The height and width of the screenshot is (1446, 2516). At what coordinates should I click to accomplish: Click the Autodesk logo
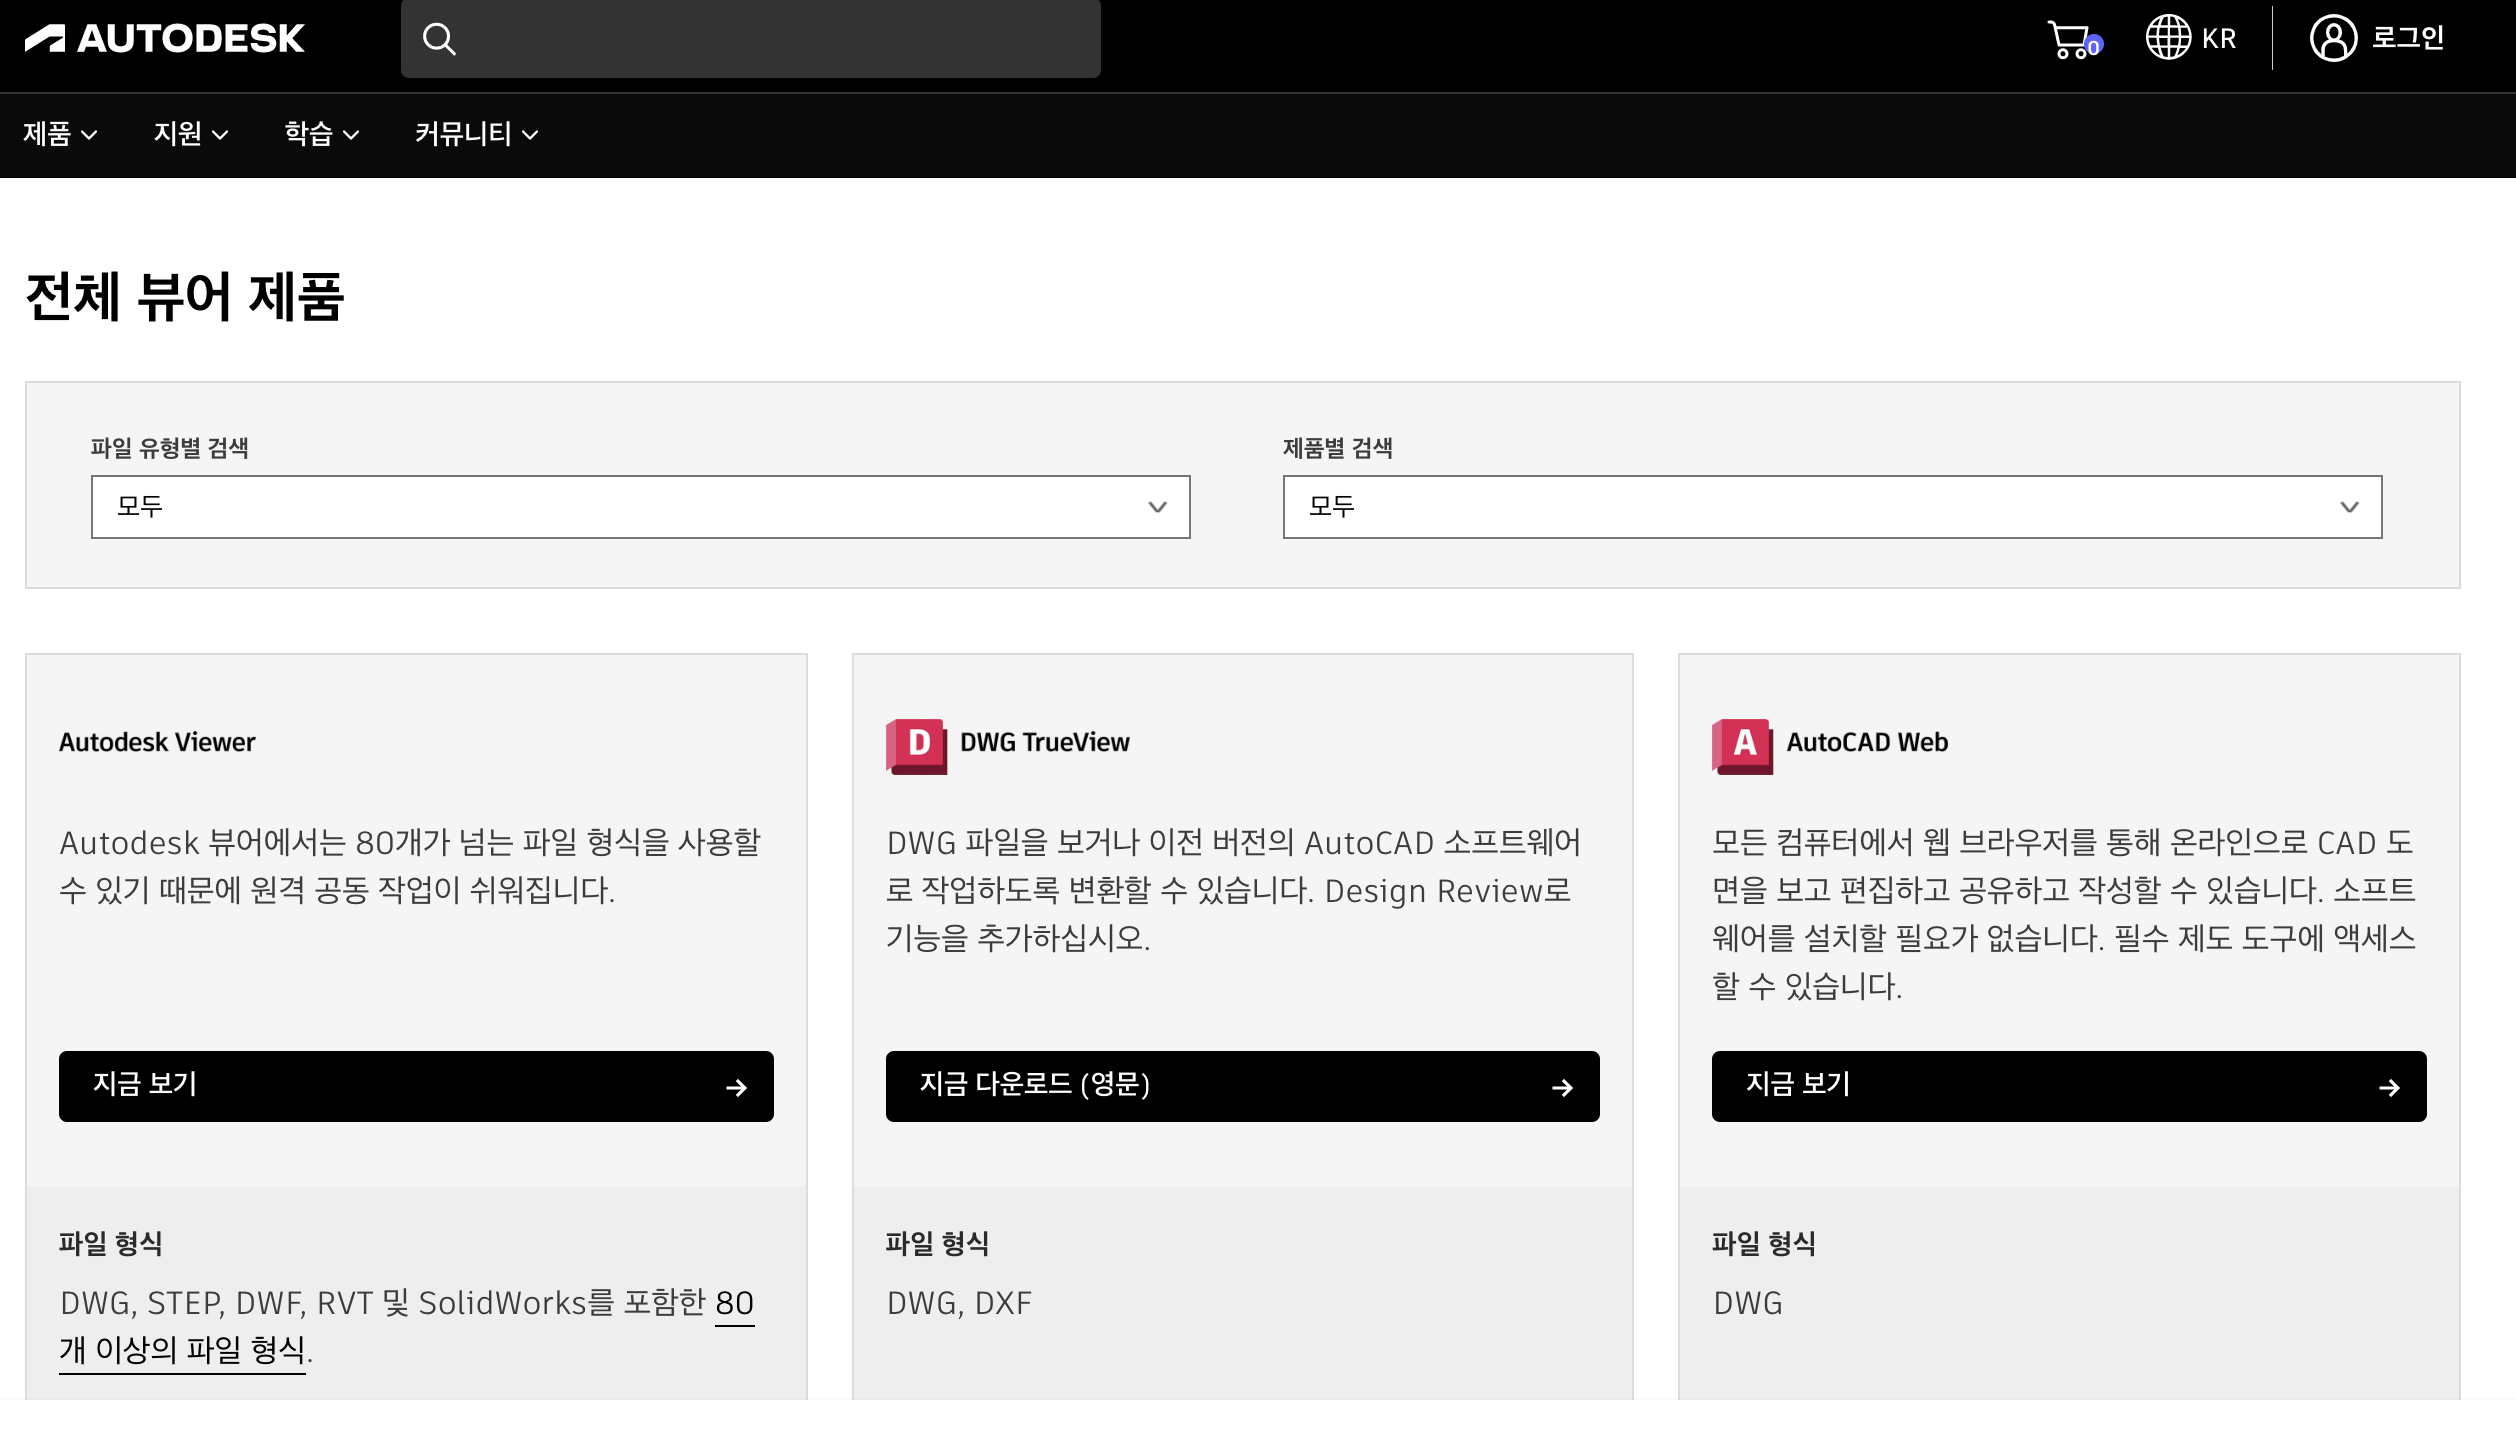point(165,39)
